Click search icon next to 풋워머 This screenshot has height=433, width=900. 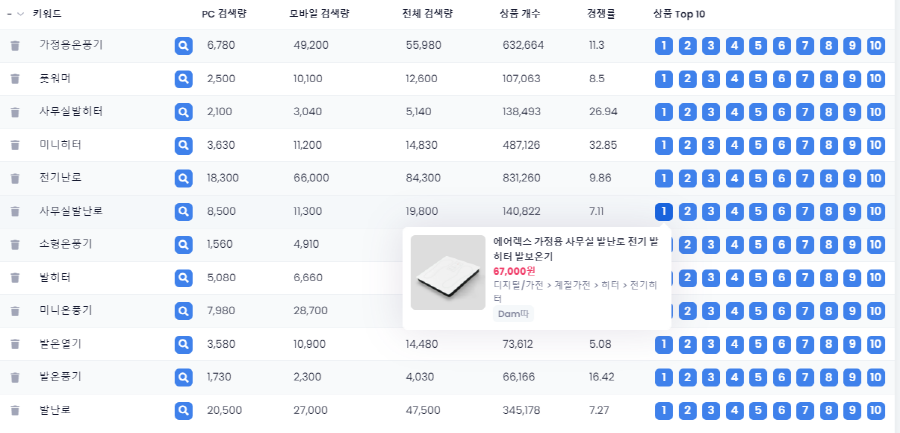(184, 79)
